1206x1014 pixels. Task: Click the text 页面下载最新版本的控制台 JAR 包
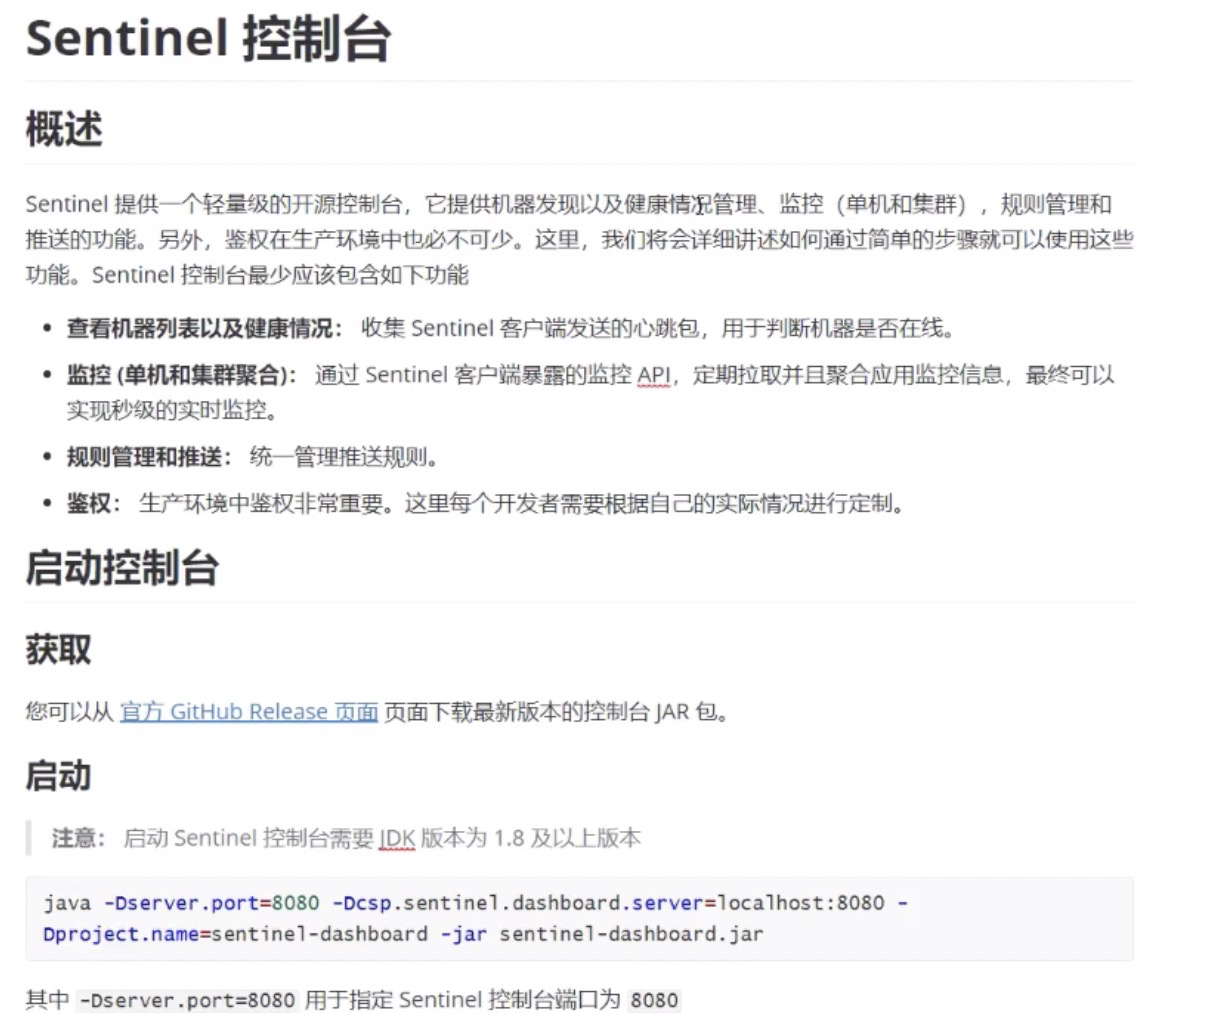tap(556, 712)
